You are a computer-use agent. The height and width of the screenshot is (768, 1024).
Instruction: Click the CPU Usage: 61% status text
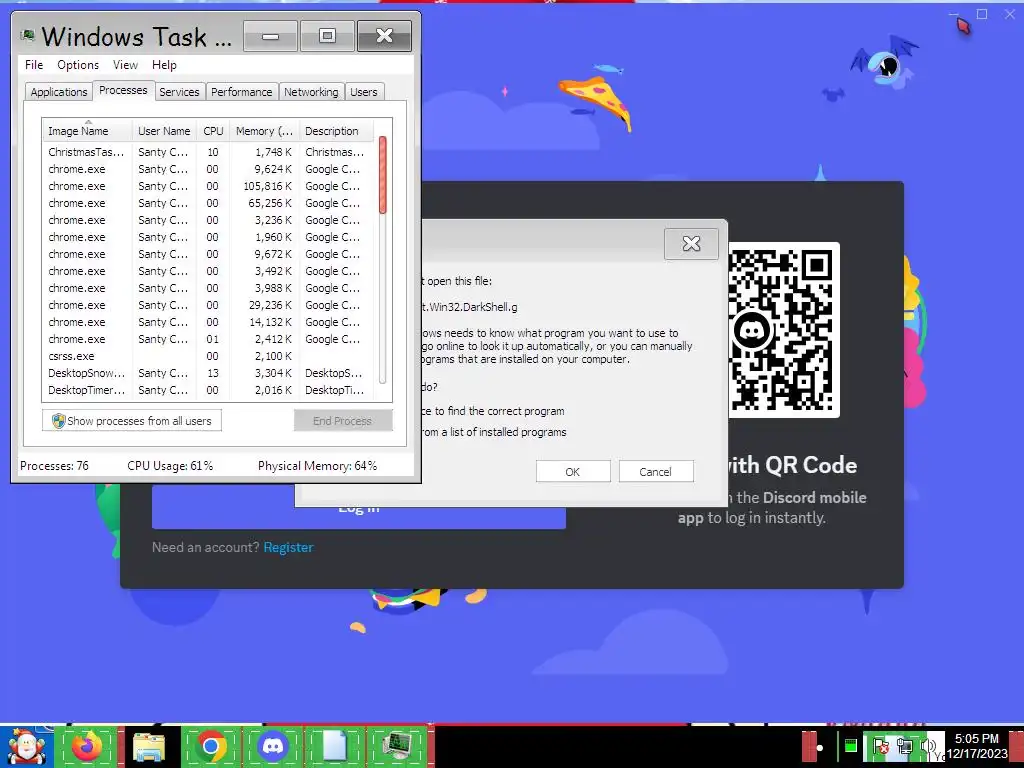[x=170, y=466]
